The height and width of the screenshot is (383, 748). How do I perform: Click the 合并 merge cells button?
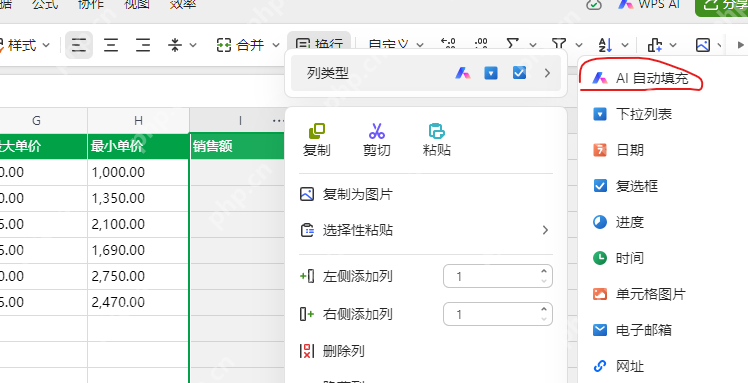tap(240, 45)
